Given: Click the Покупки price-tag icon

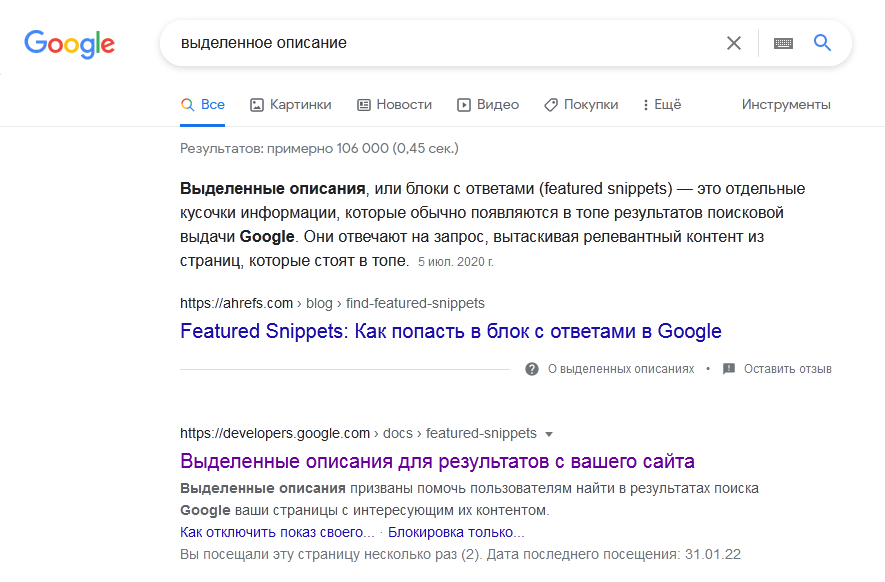Looking at the screenshot, I should coord(550,104).
